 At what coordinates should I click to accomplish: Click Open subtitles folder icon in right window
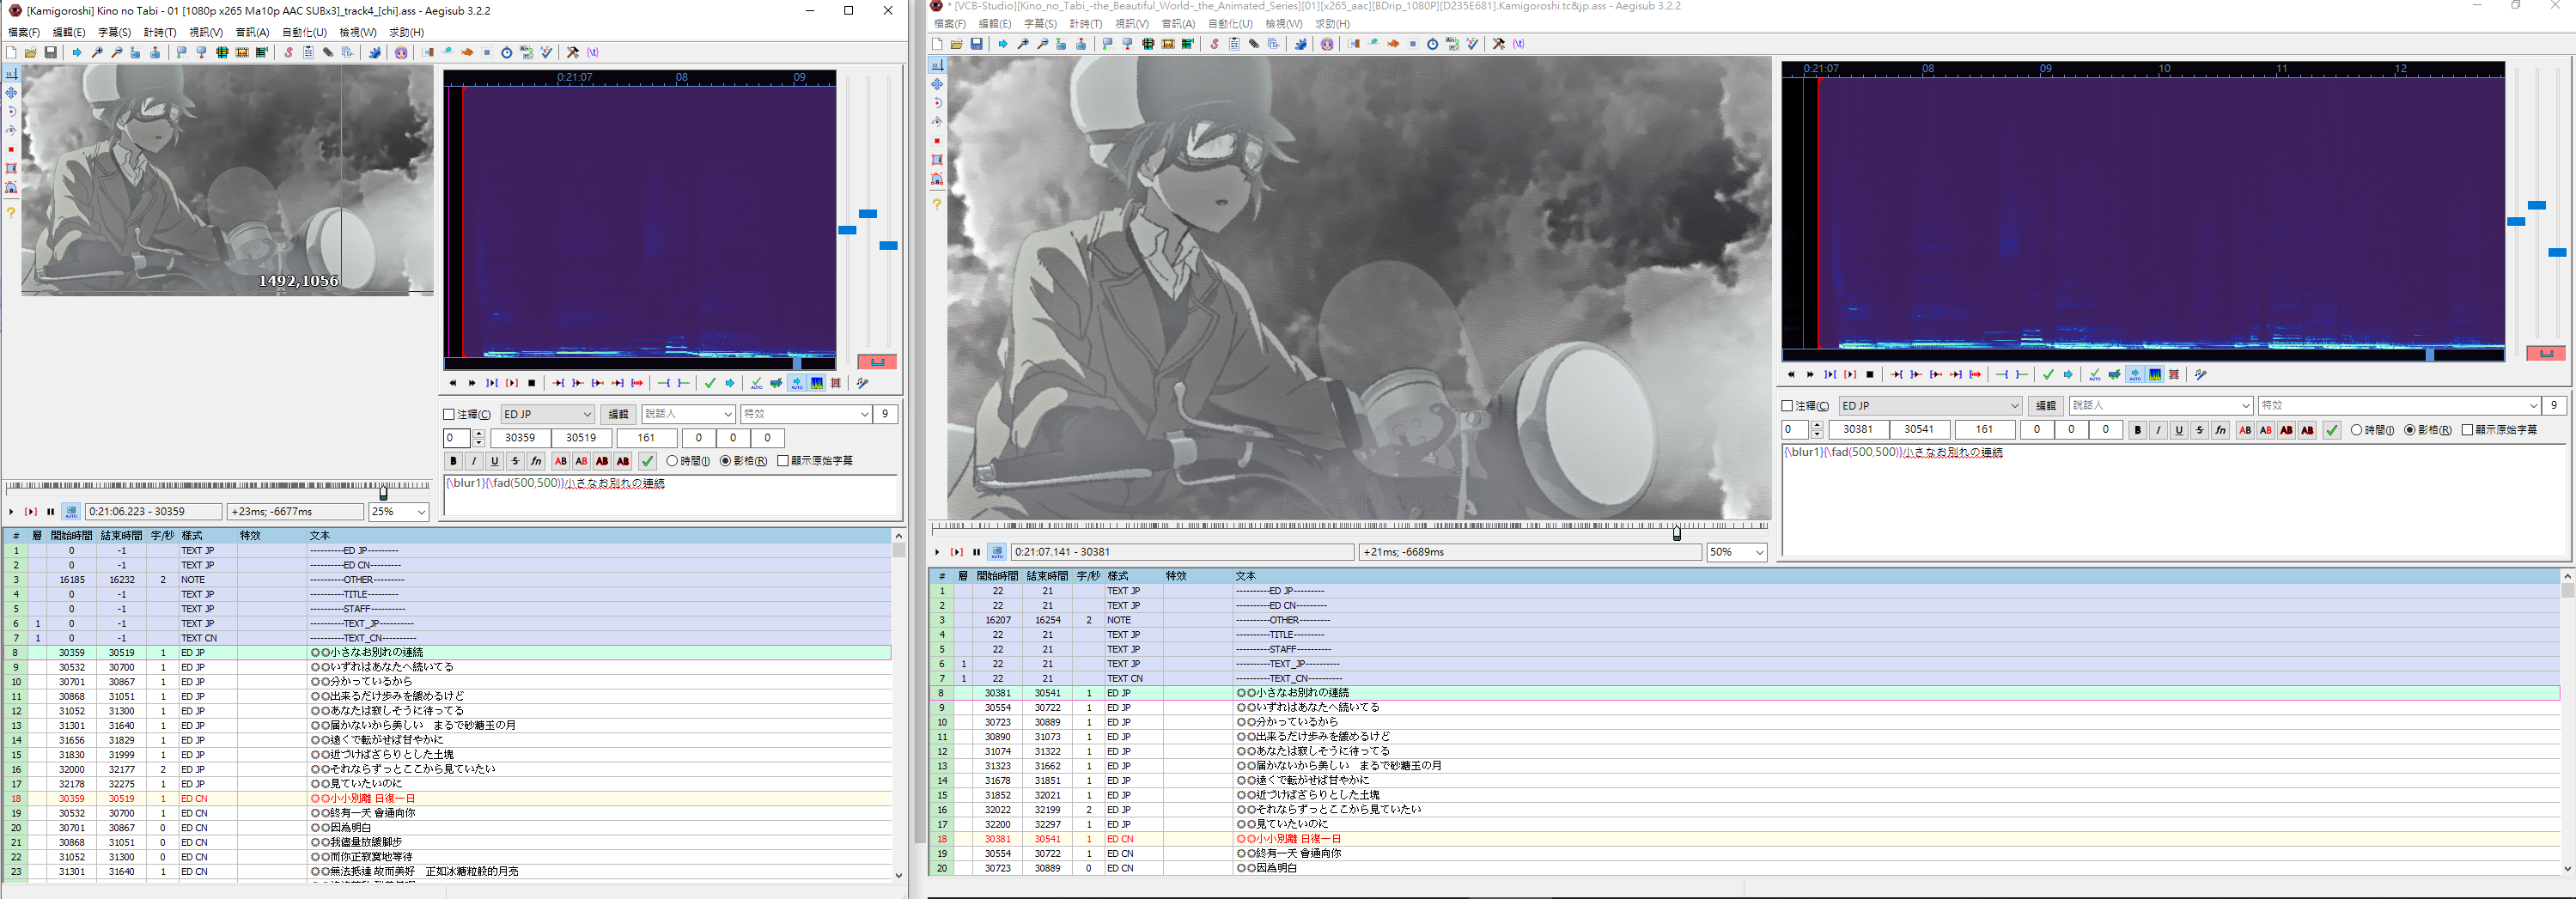pos(957,44)
